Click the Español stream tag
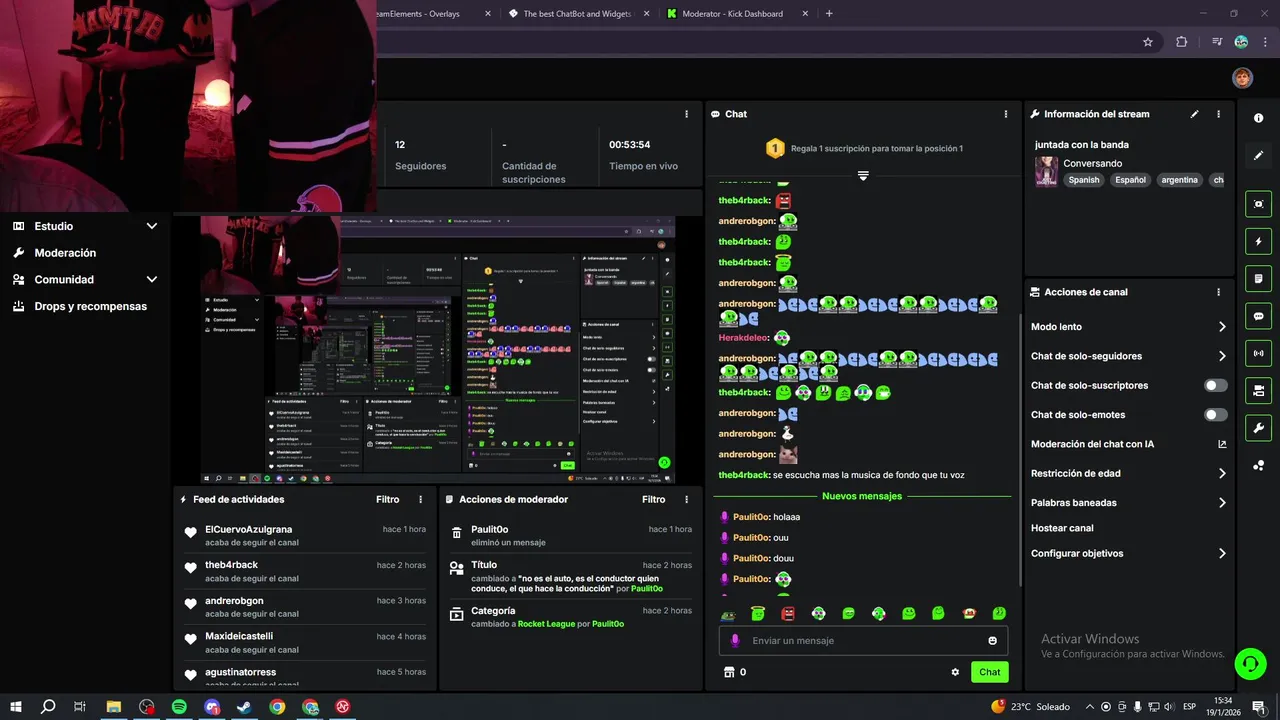1280x720 pixels. (1130, 180)
